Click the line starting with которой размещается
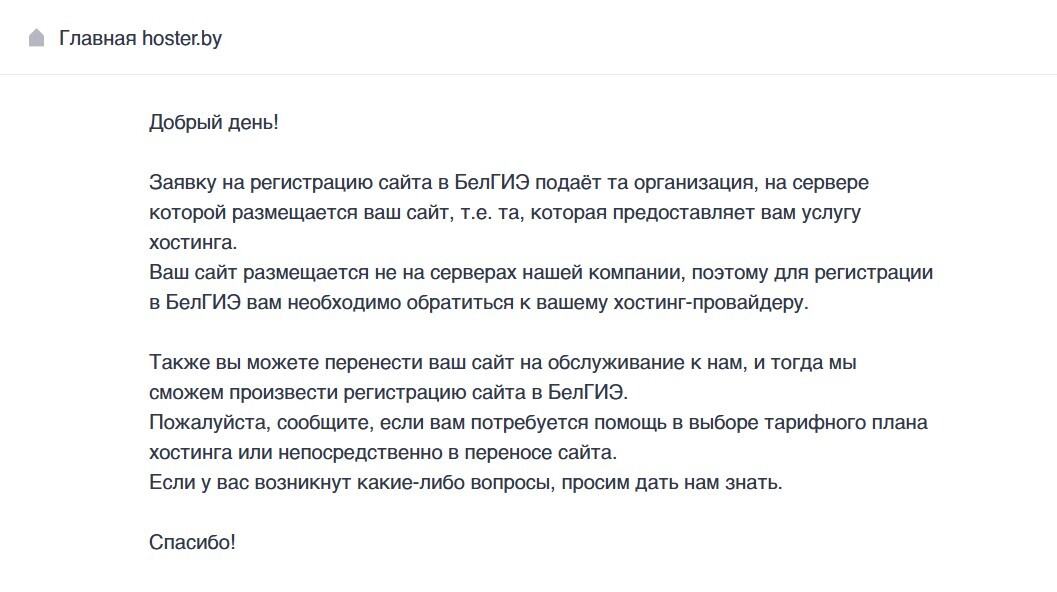 [505, 212]
